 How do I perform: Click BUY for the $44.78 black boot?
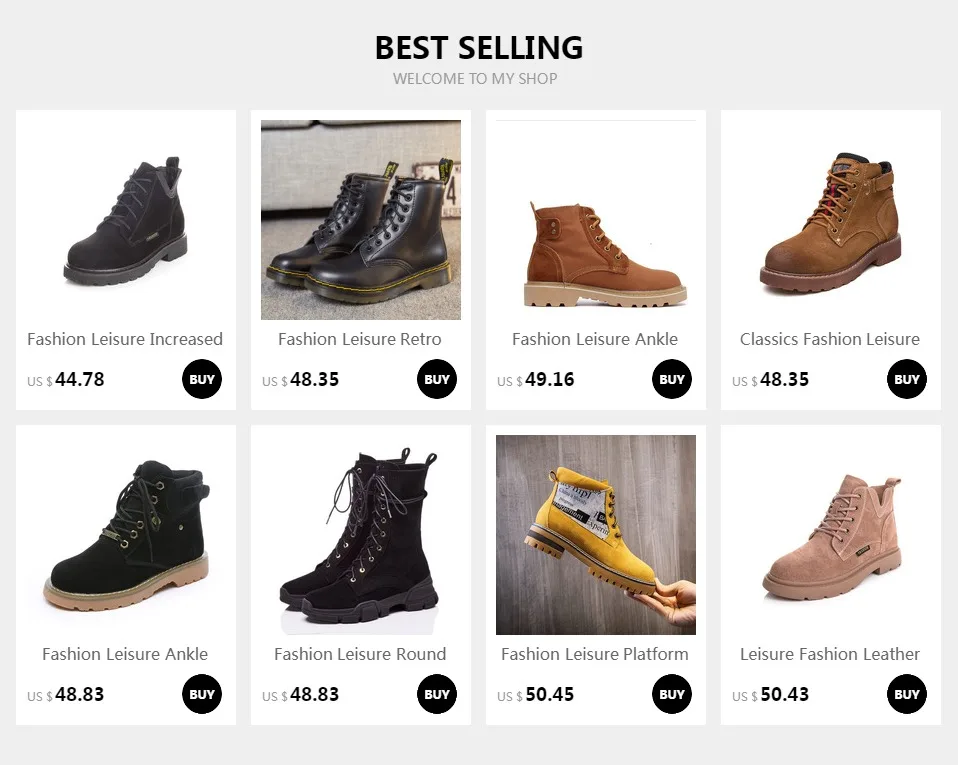(x=202, y=379)
